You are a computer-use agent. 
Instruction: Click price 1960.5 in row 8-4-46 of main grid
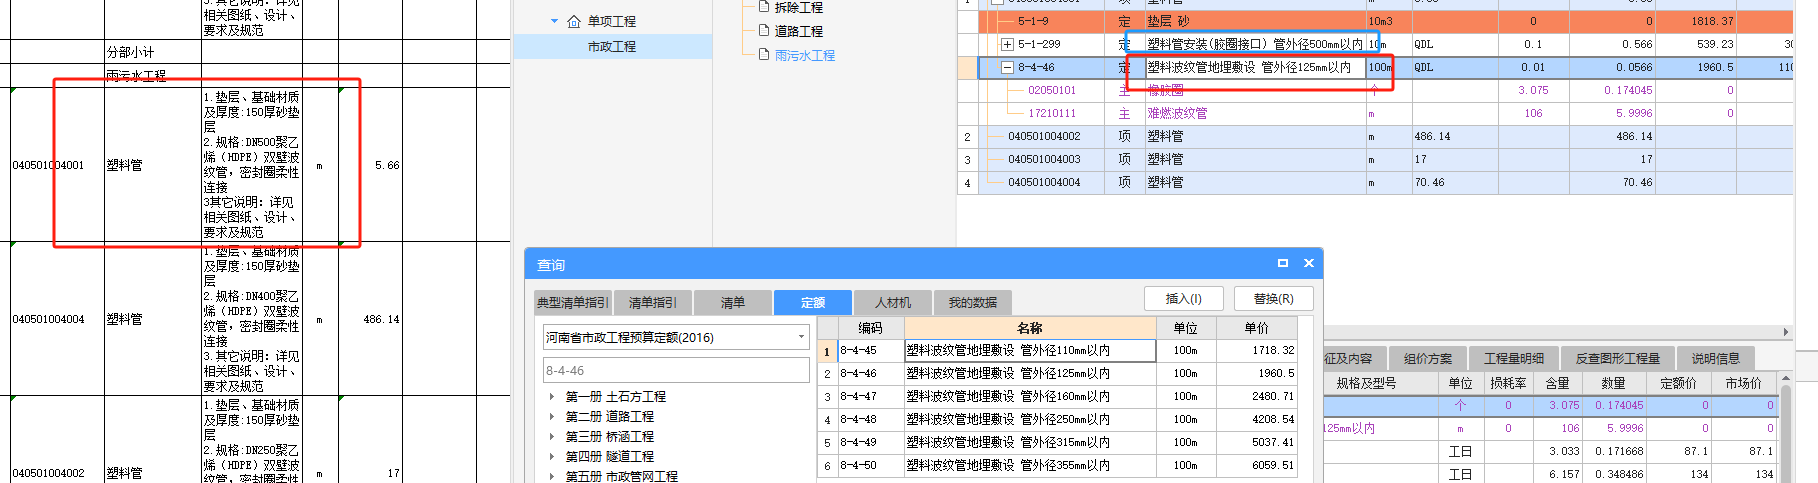1715,67
